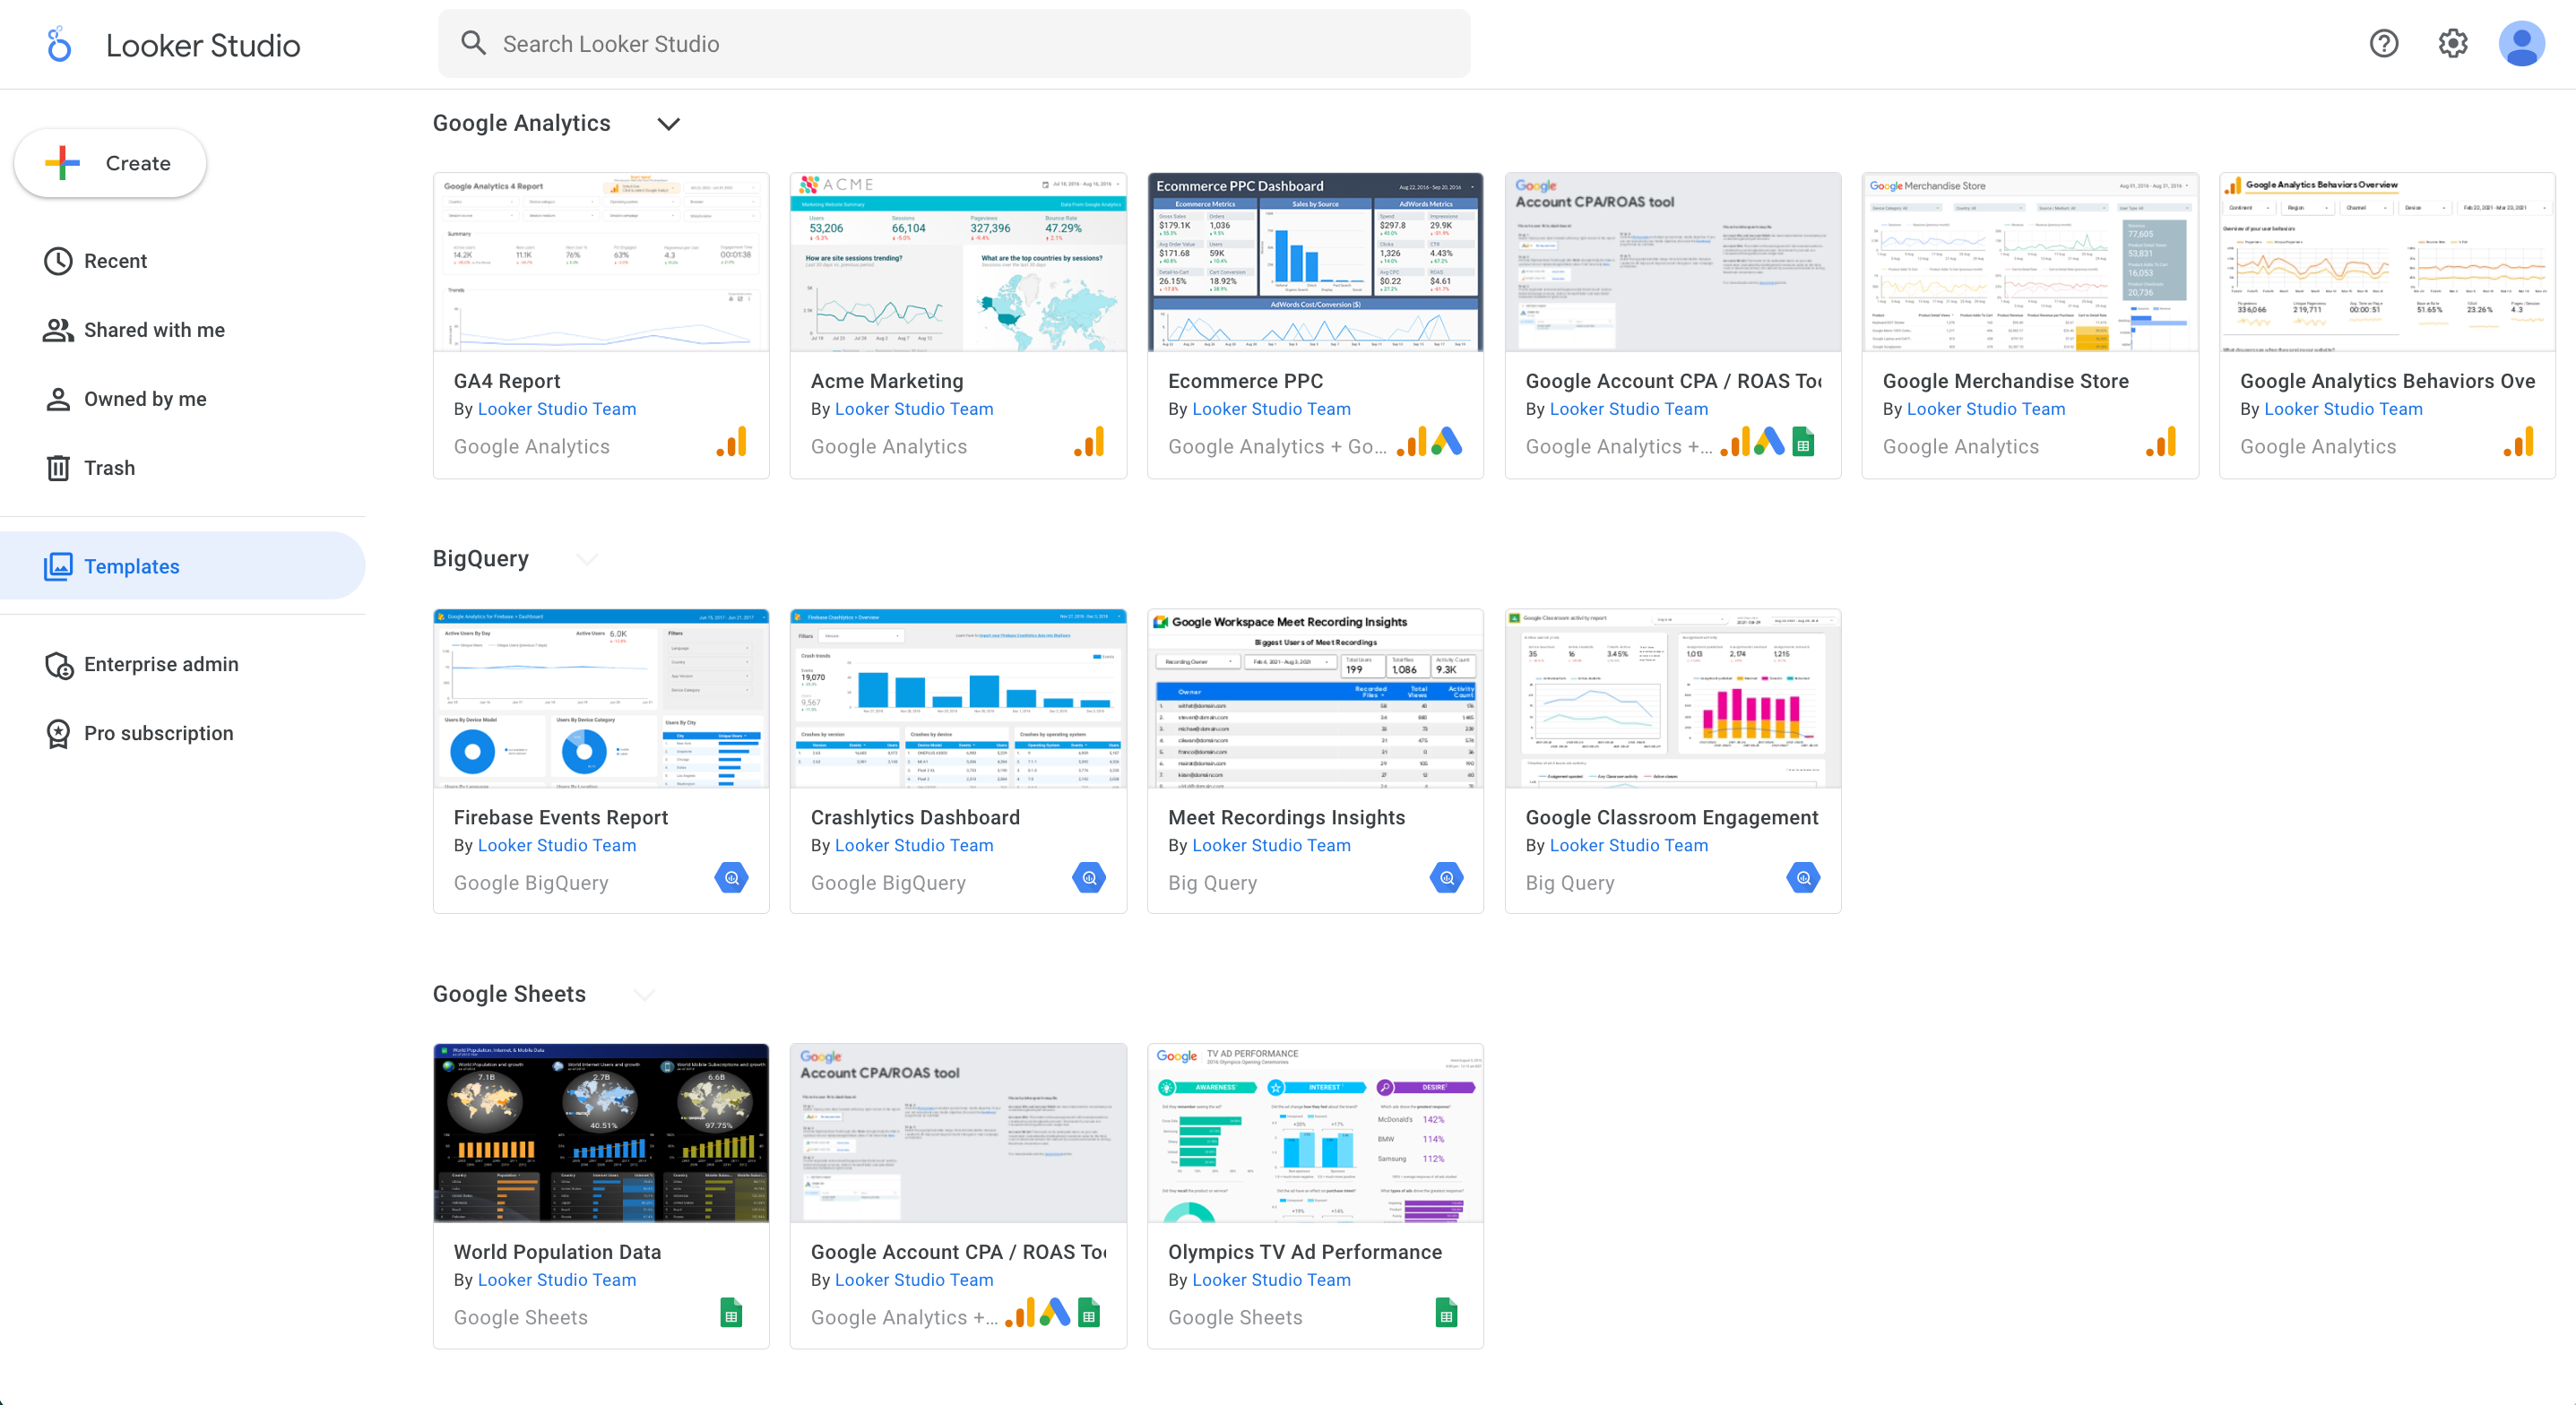Collapse the Google Analytics section chevron
Viewport: 2576px width, 1405px height.
[668, 124]
